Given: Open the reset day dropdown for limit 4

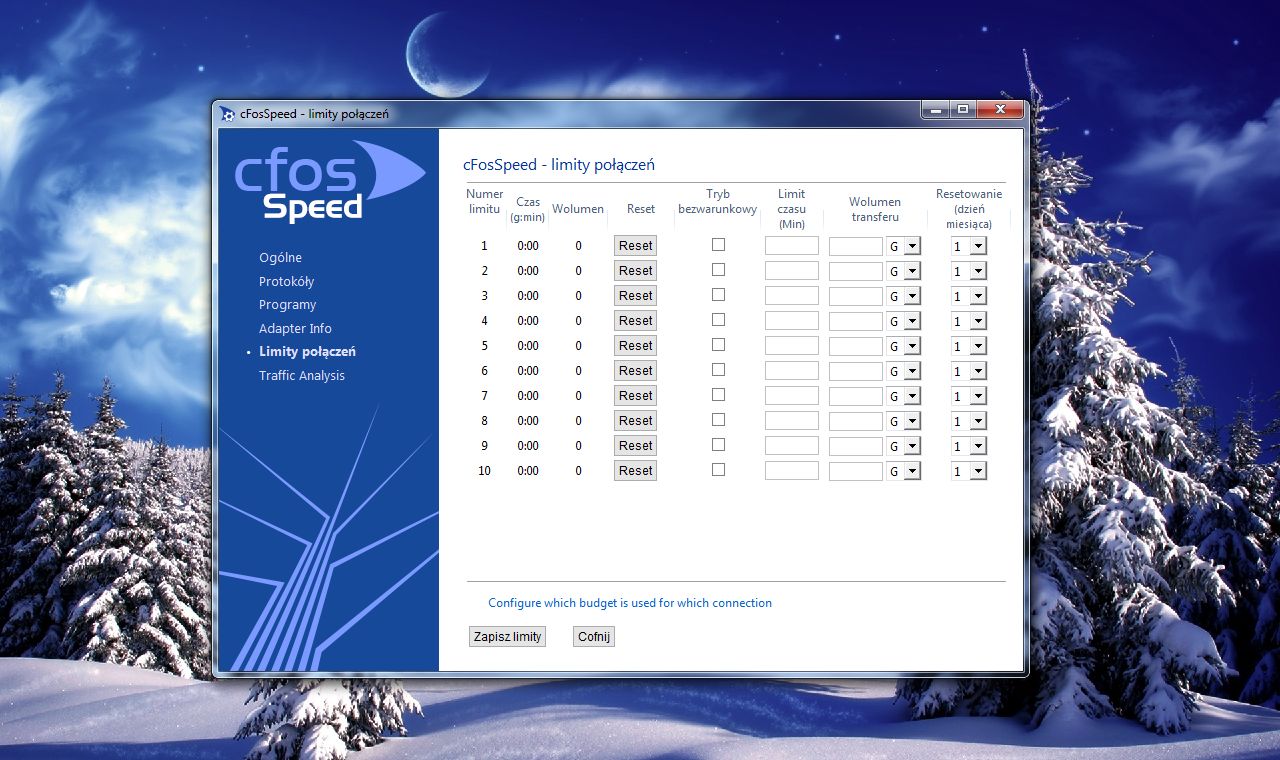Looking at the screenshot, I should click(x=969, y=321).
